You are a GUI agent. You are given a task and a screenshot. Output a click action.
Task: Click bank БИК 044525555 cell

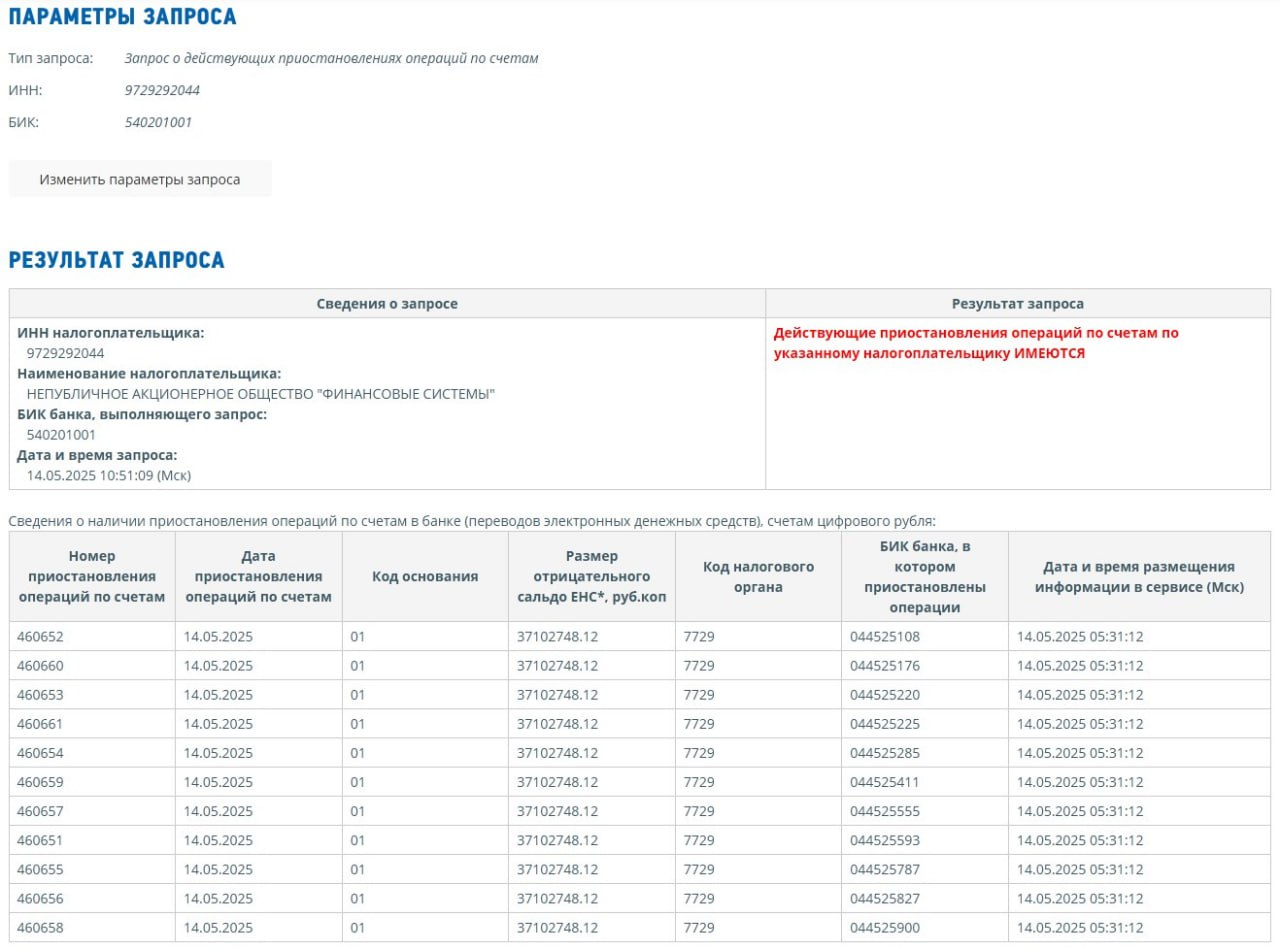(925, 811)
